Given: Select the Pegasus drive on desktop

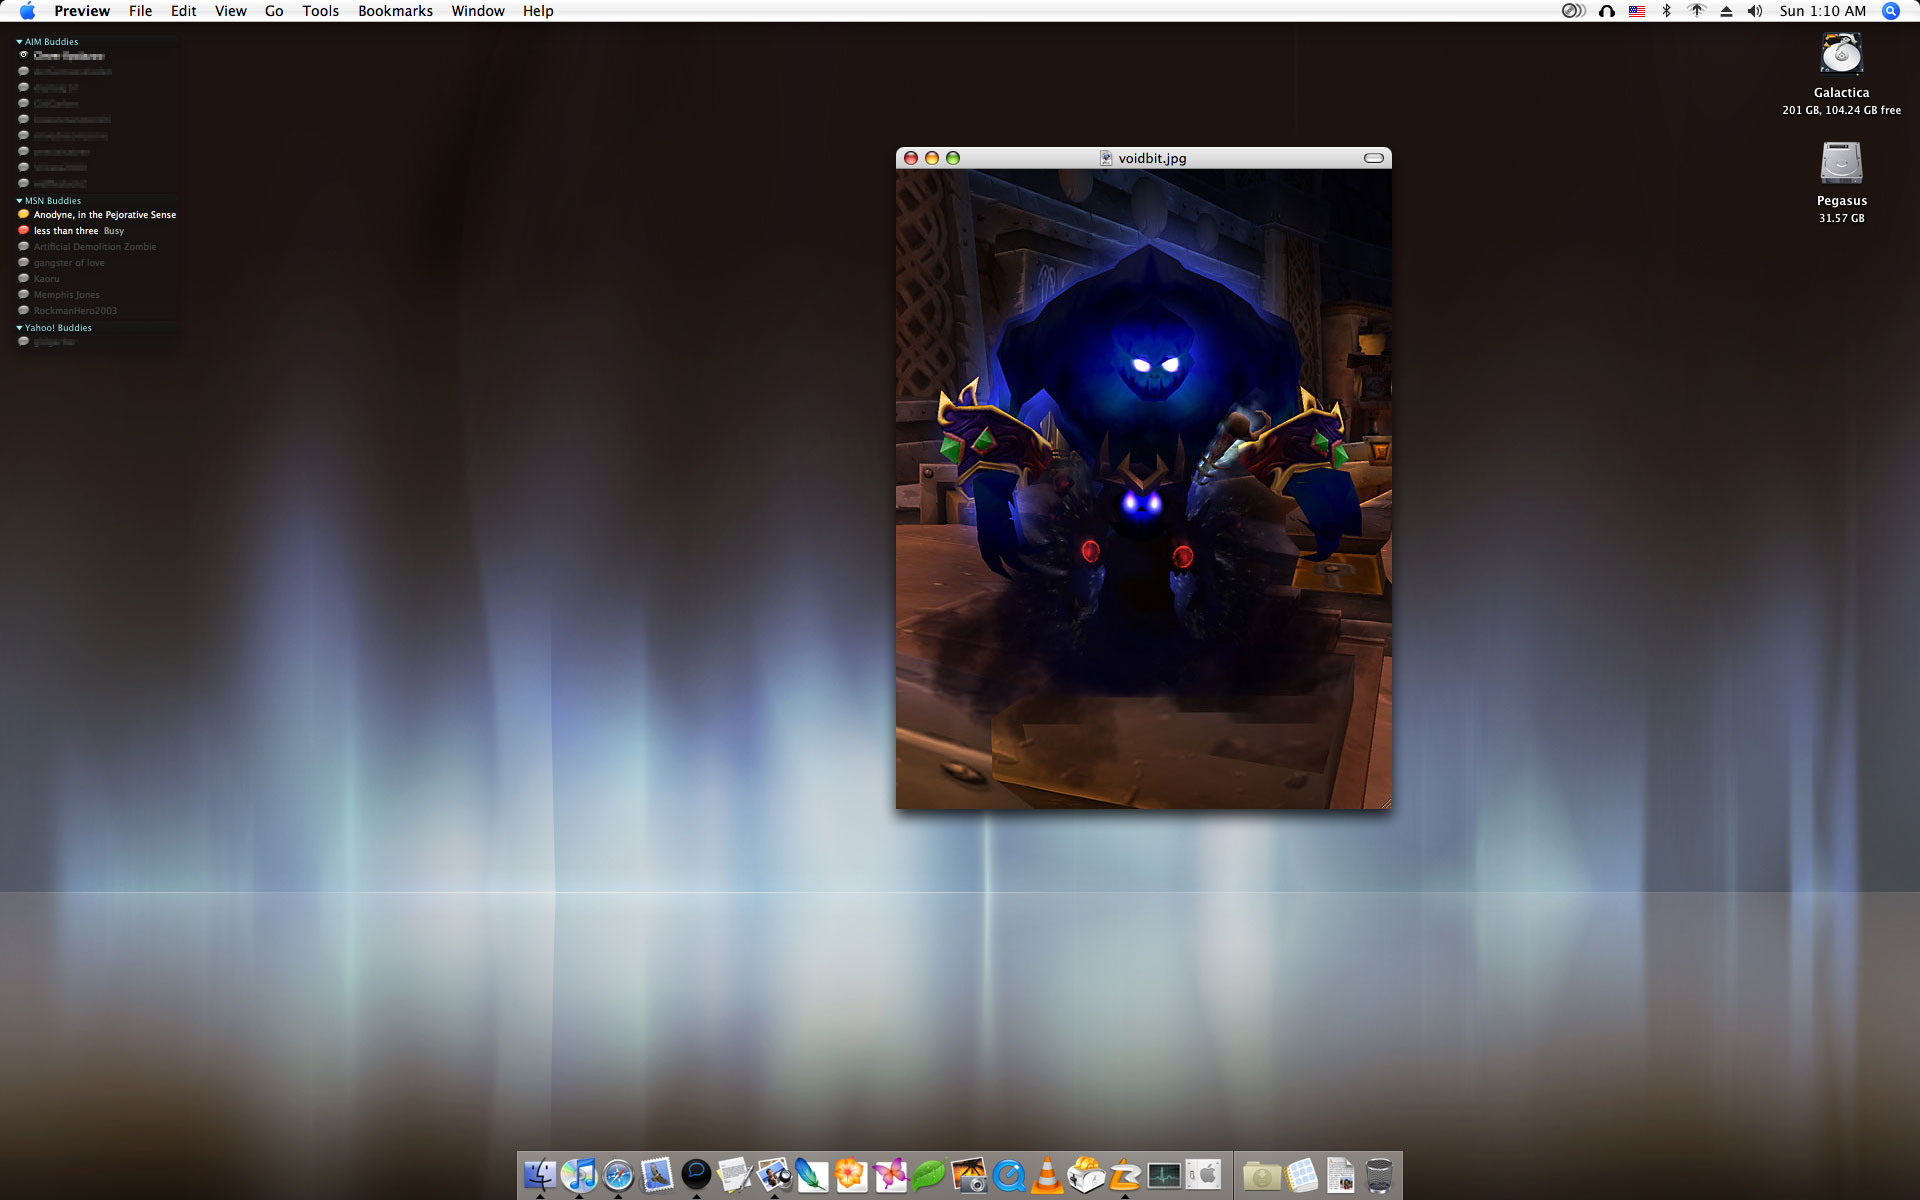Looking at the screenshot, I should pos(1841,163).
